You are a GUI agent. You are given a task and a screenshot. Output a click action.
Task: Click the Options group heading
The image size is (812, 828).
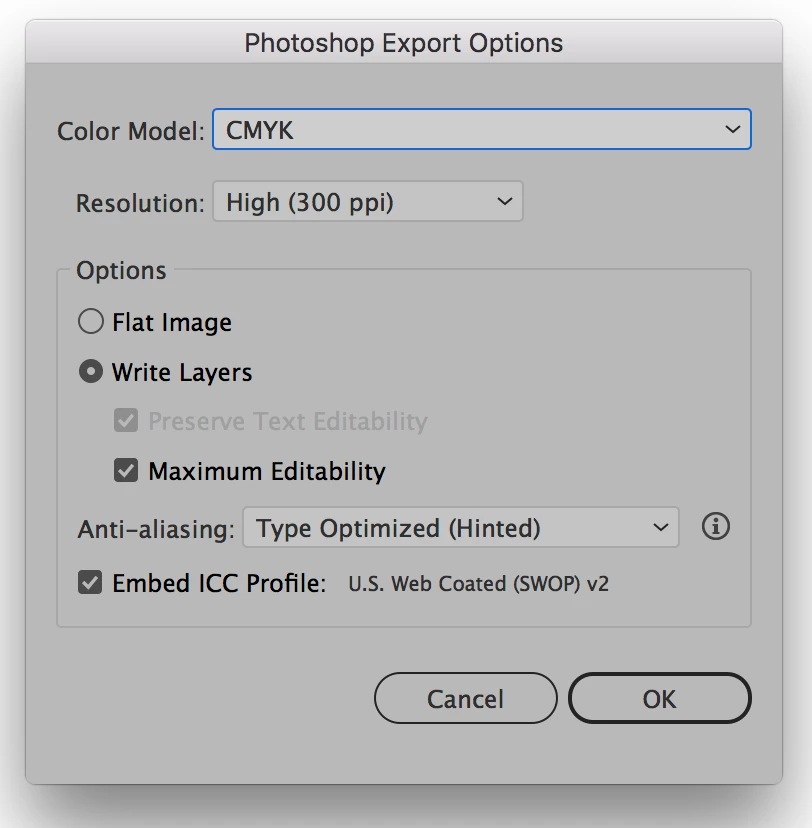pyautogui.click(x=121, y=271)
